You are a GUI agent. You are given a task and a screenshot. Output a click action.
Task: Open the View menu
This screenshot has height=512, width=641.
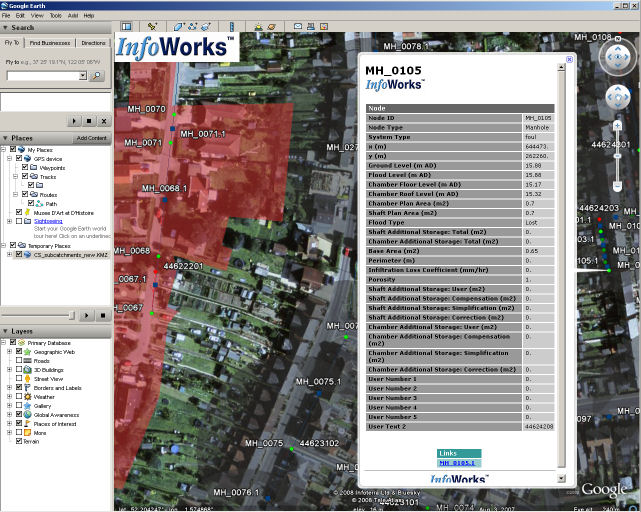click(37, 16)
